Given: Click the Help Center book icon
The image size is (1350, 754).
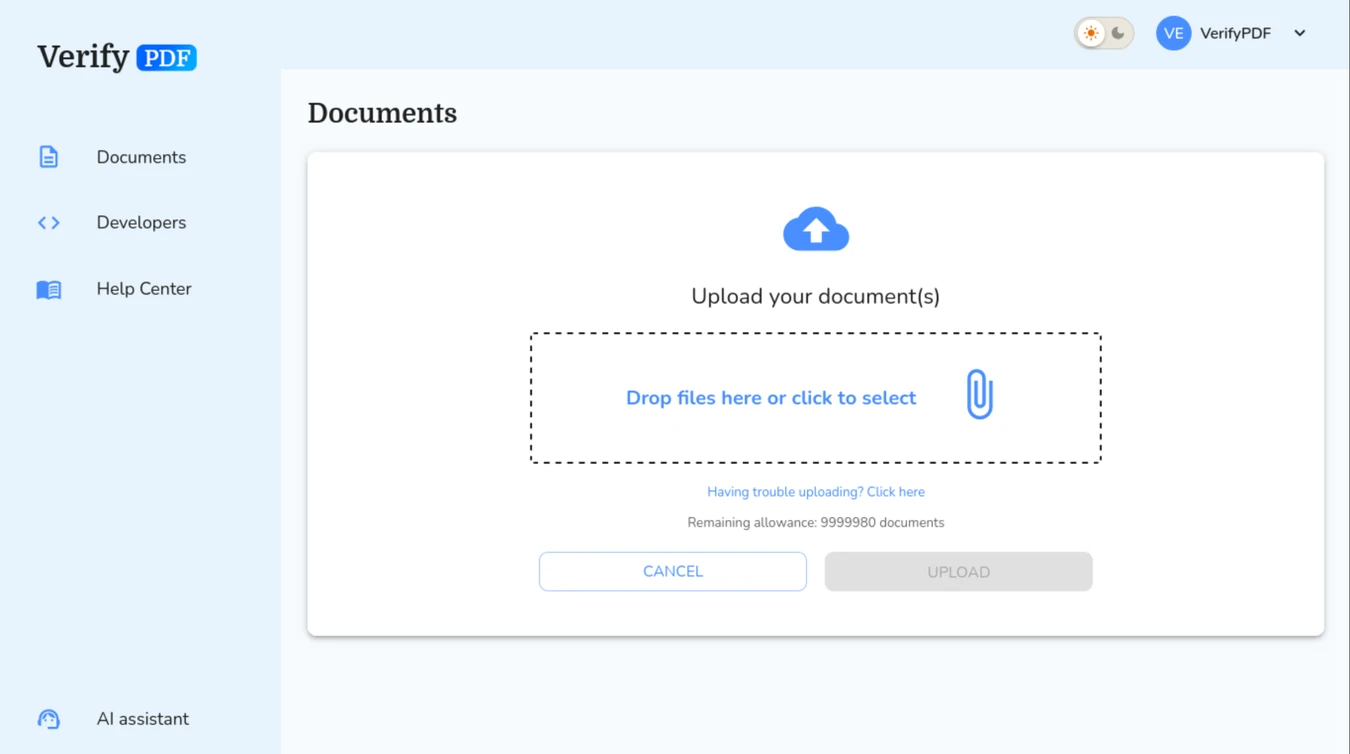Looking at the screenshot, I should pos(48,289).
